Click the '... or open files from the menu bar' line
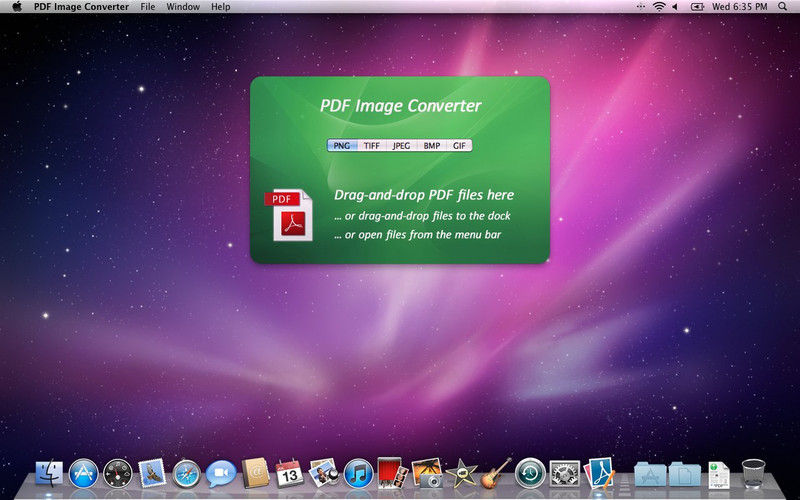This screenshot has width=800, height=500. 417,235
